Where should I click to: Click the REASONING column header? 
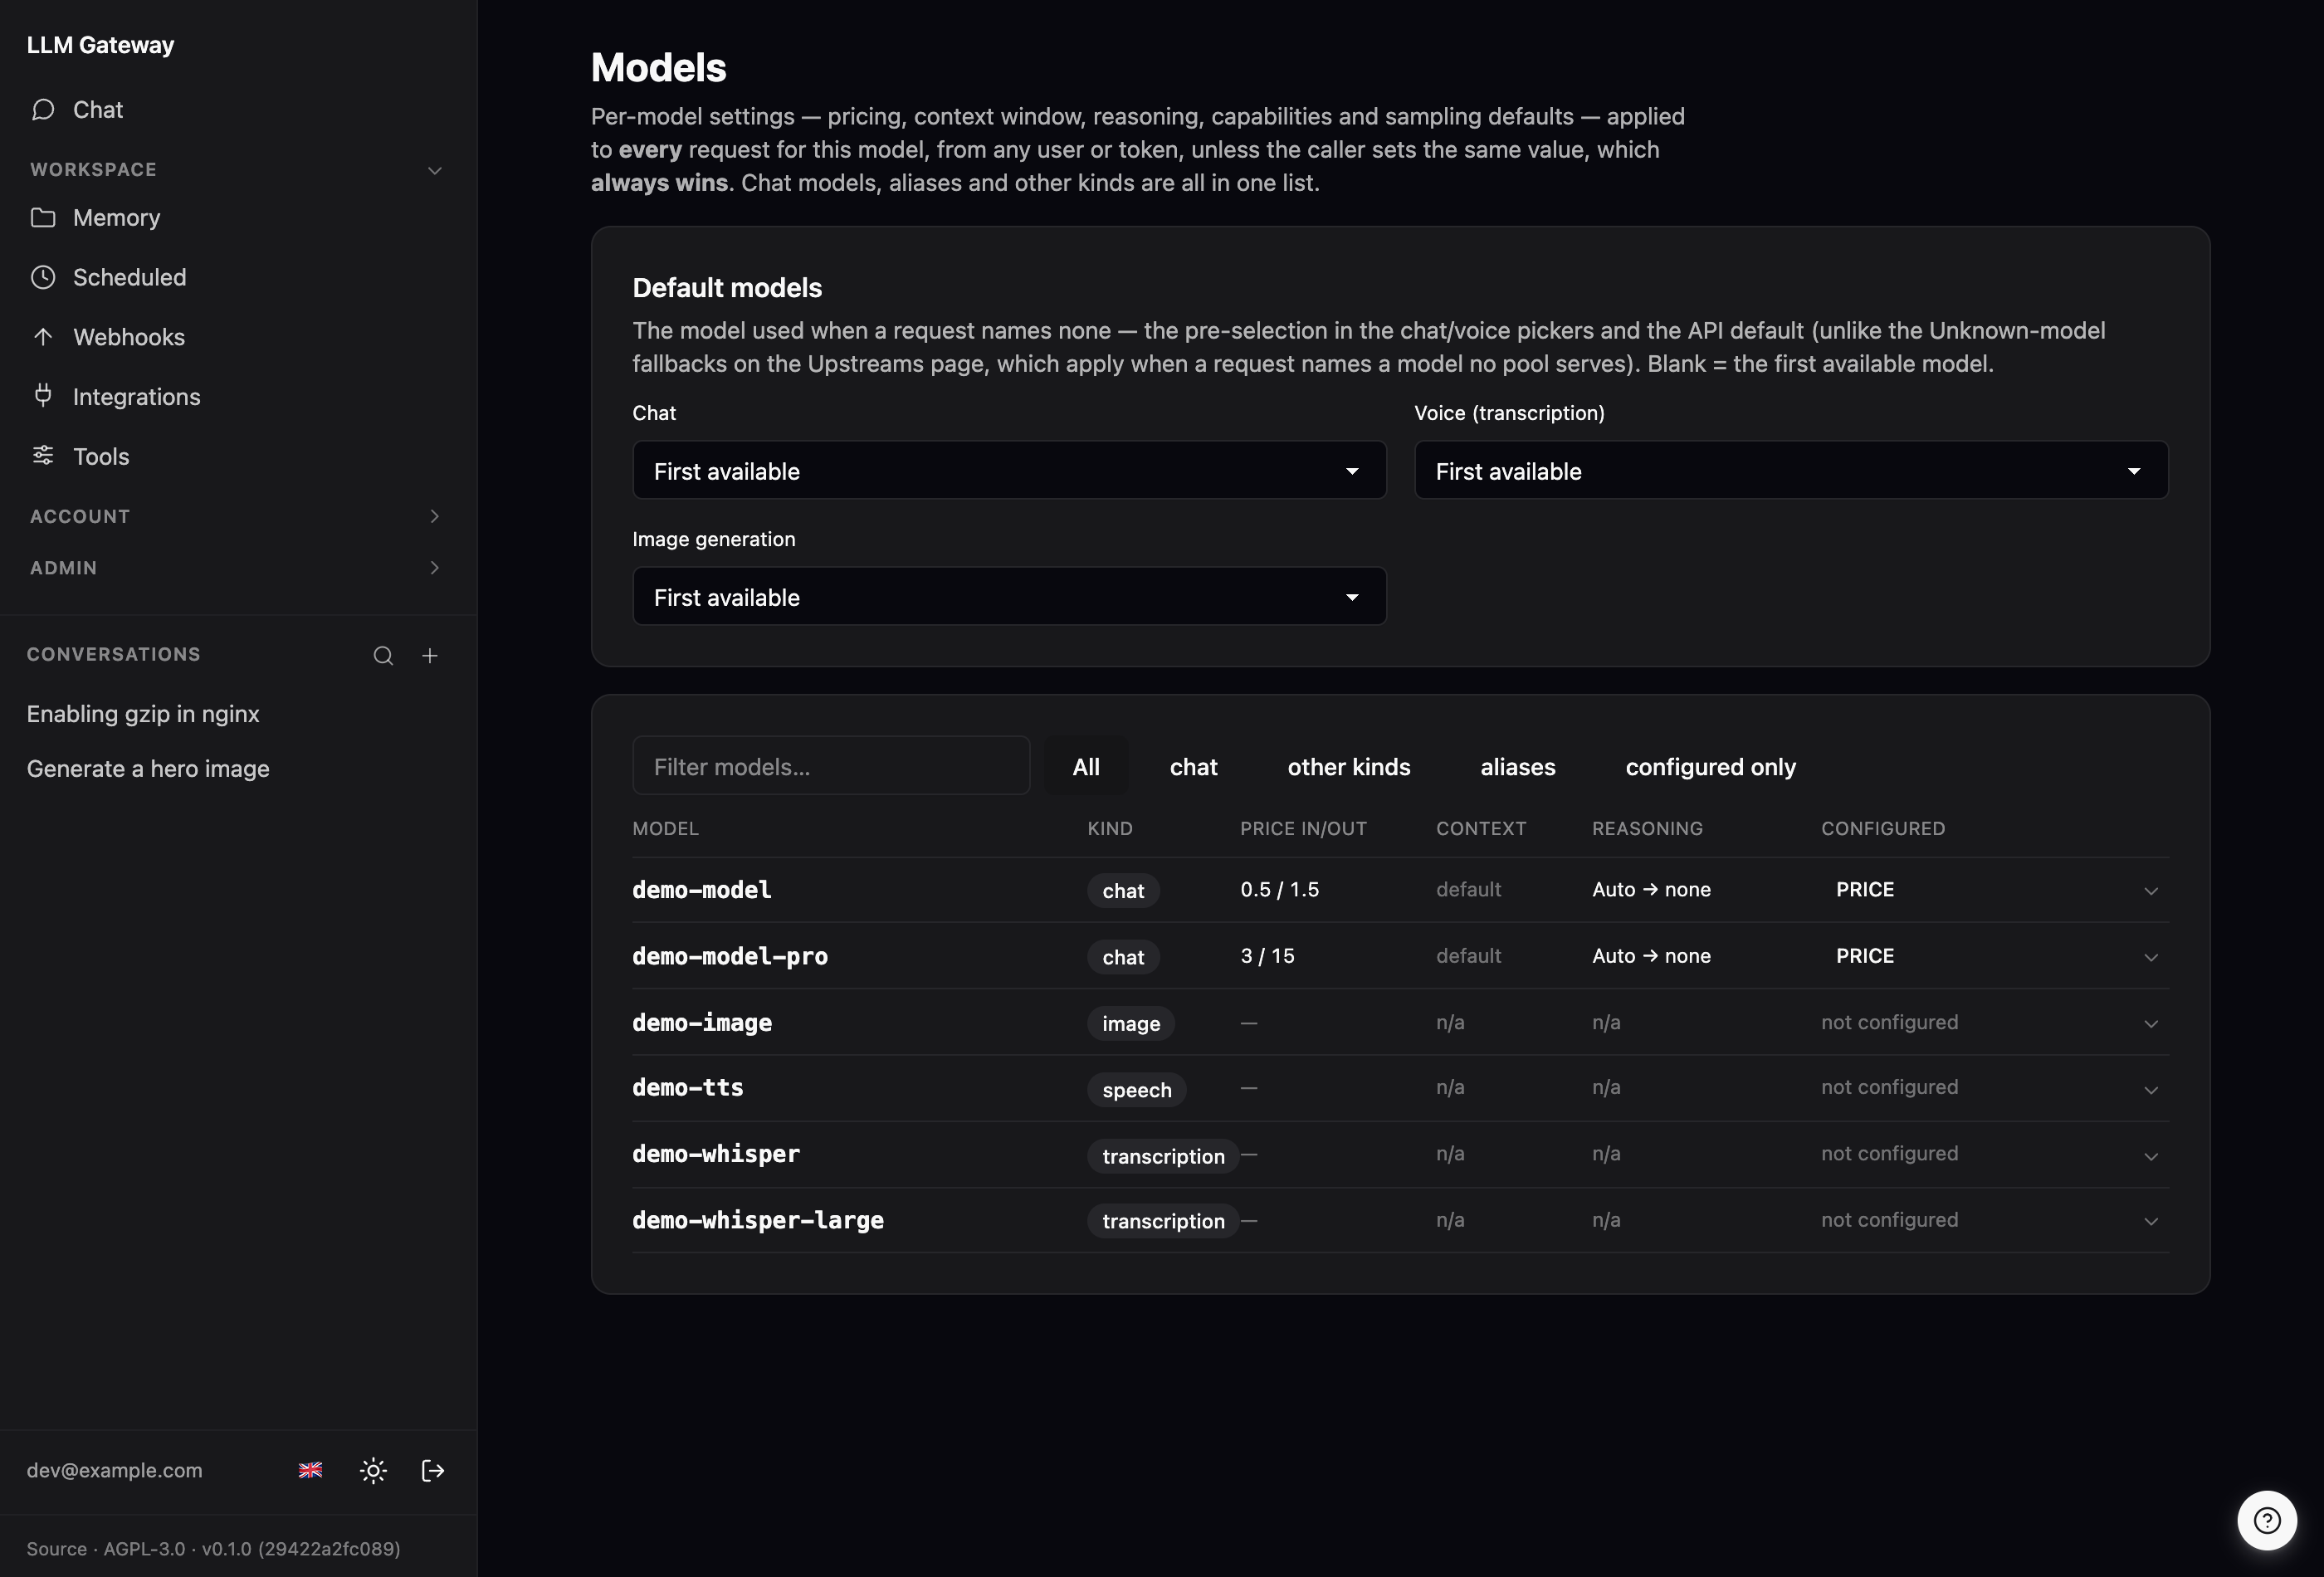(1647, 829)
